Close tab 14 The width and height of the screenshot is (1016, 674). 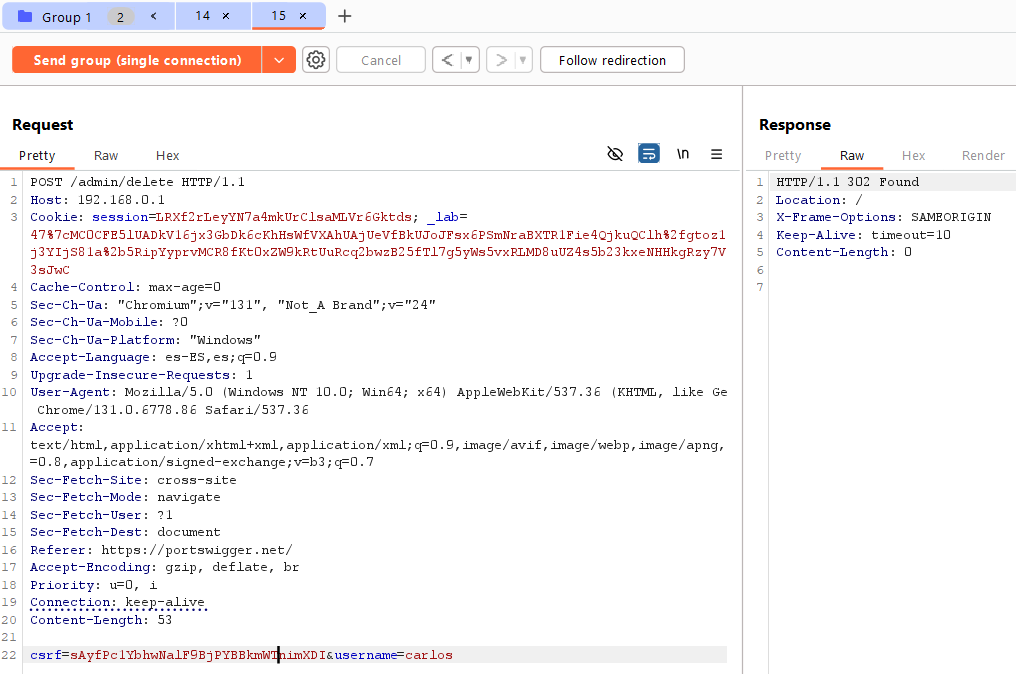click(x=226, y=16)
